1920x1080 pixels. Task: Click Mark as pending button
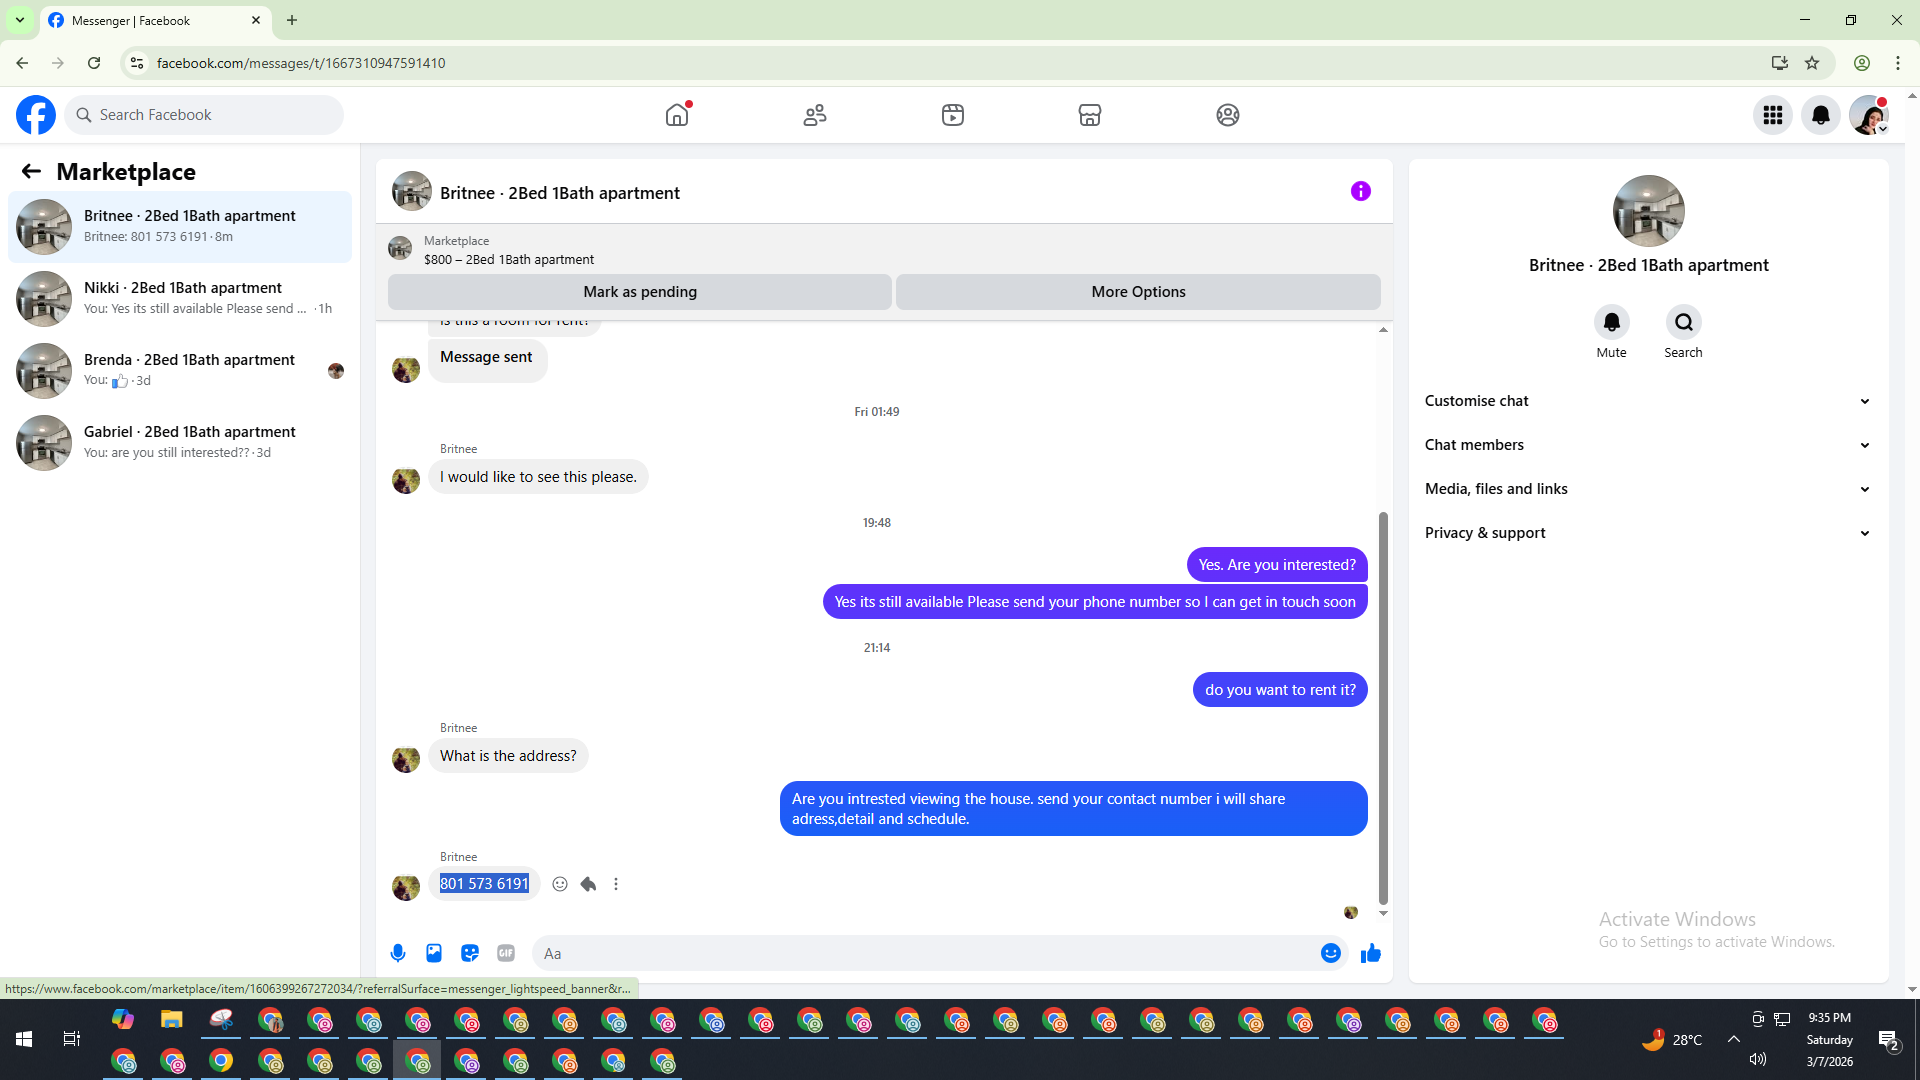pyautogui.click(x=640, y=292)
